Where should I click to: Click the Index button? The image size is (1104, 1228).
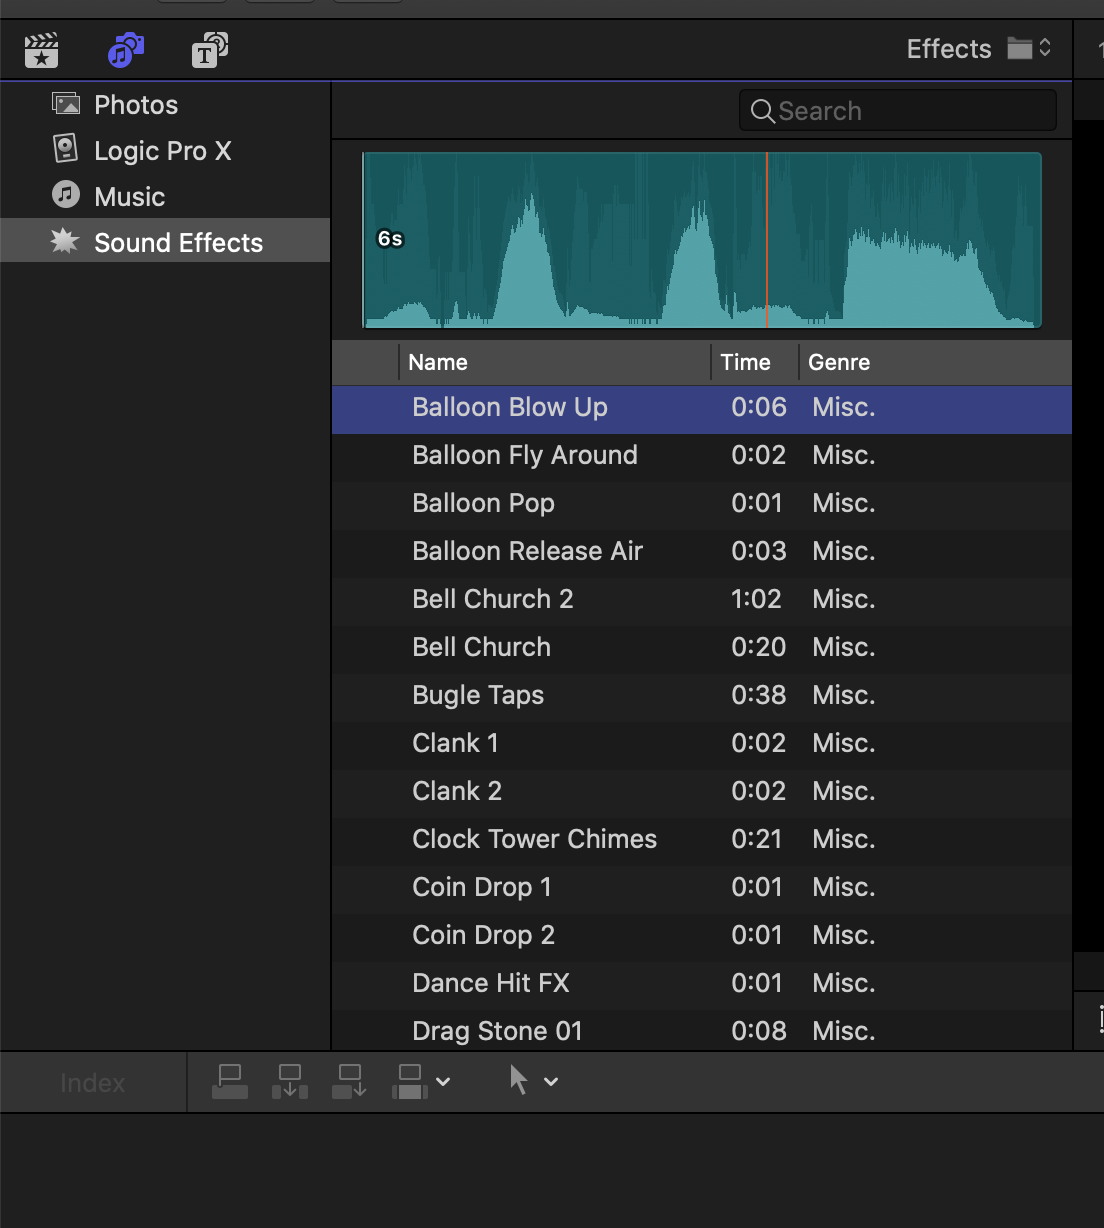click(x=93, y=1083)
